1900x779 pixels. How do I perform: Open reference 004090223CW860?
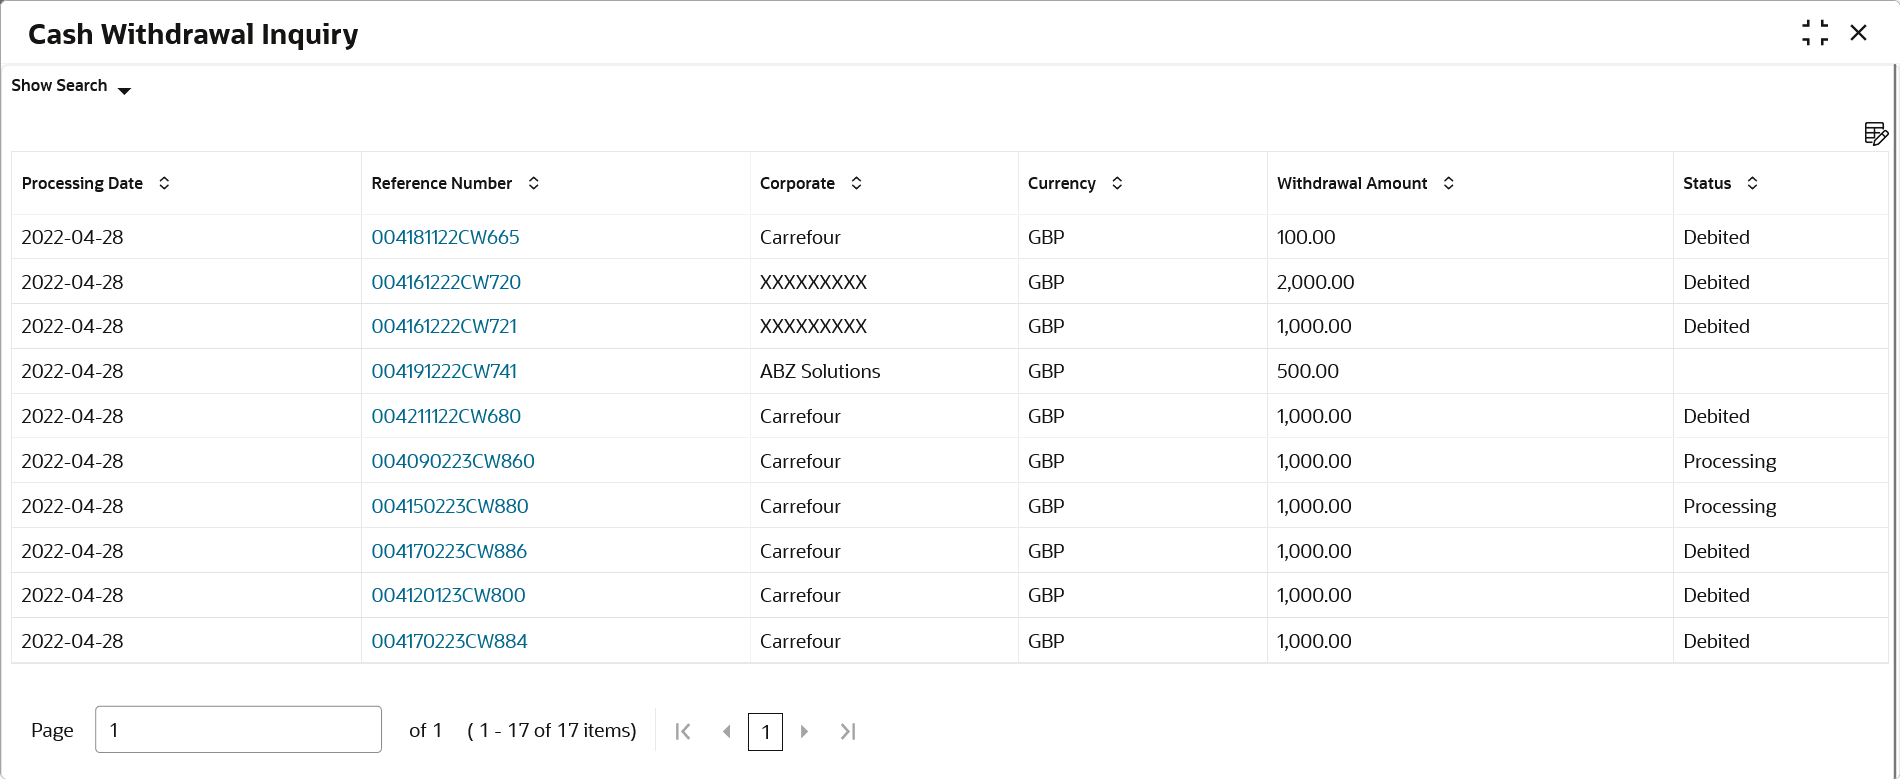453,461
